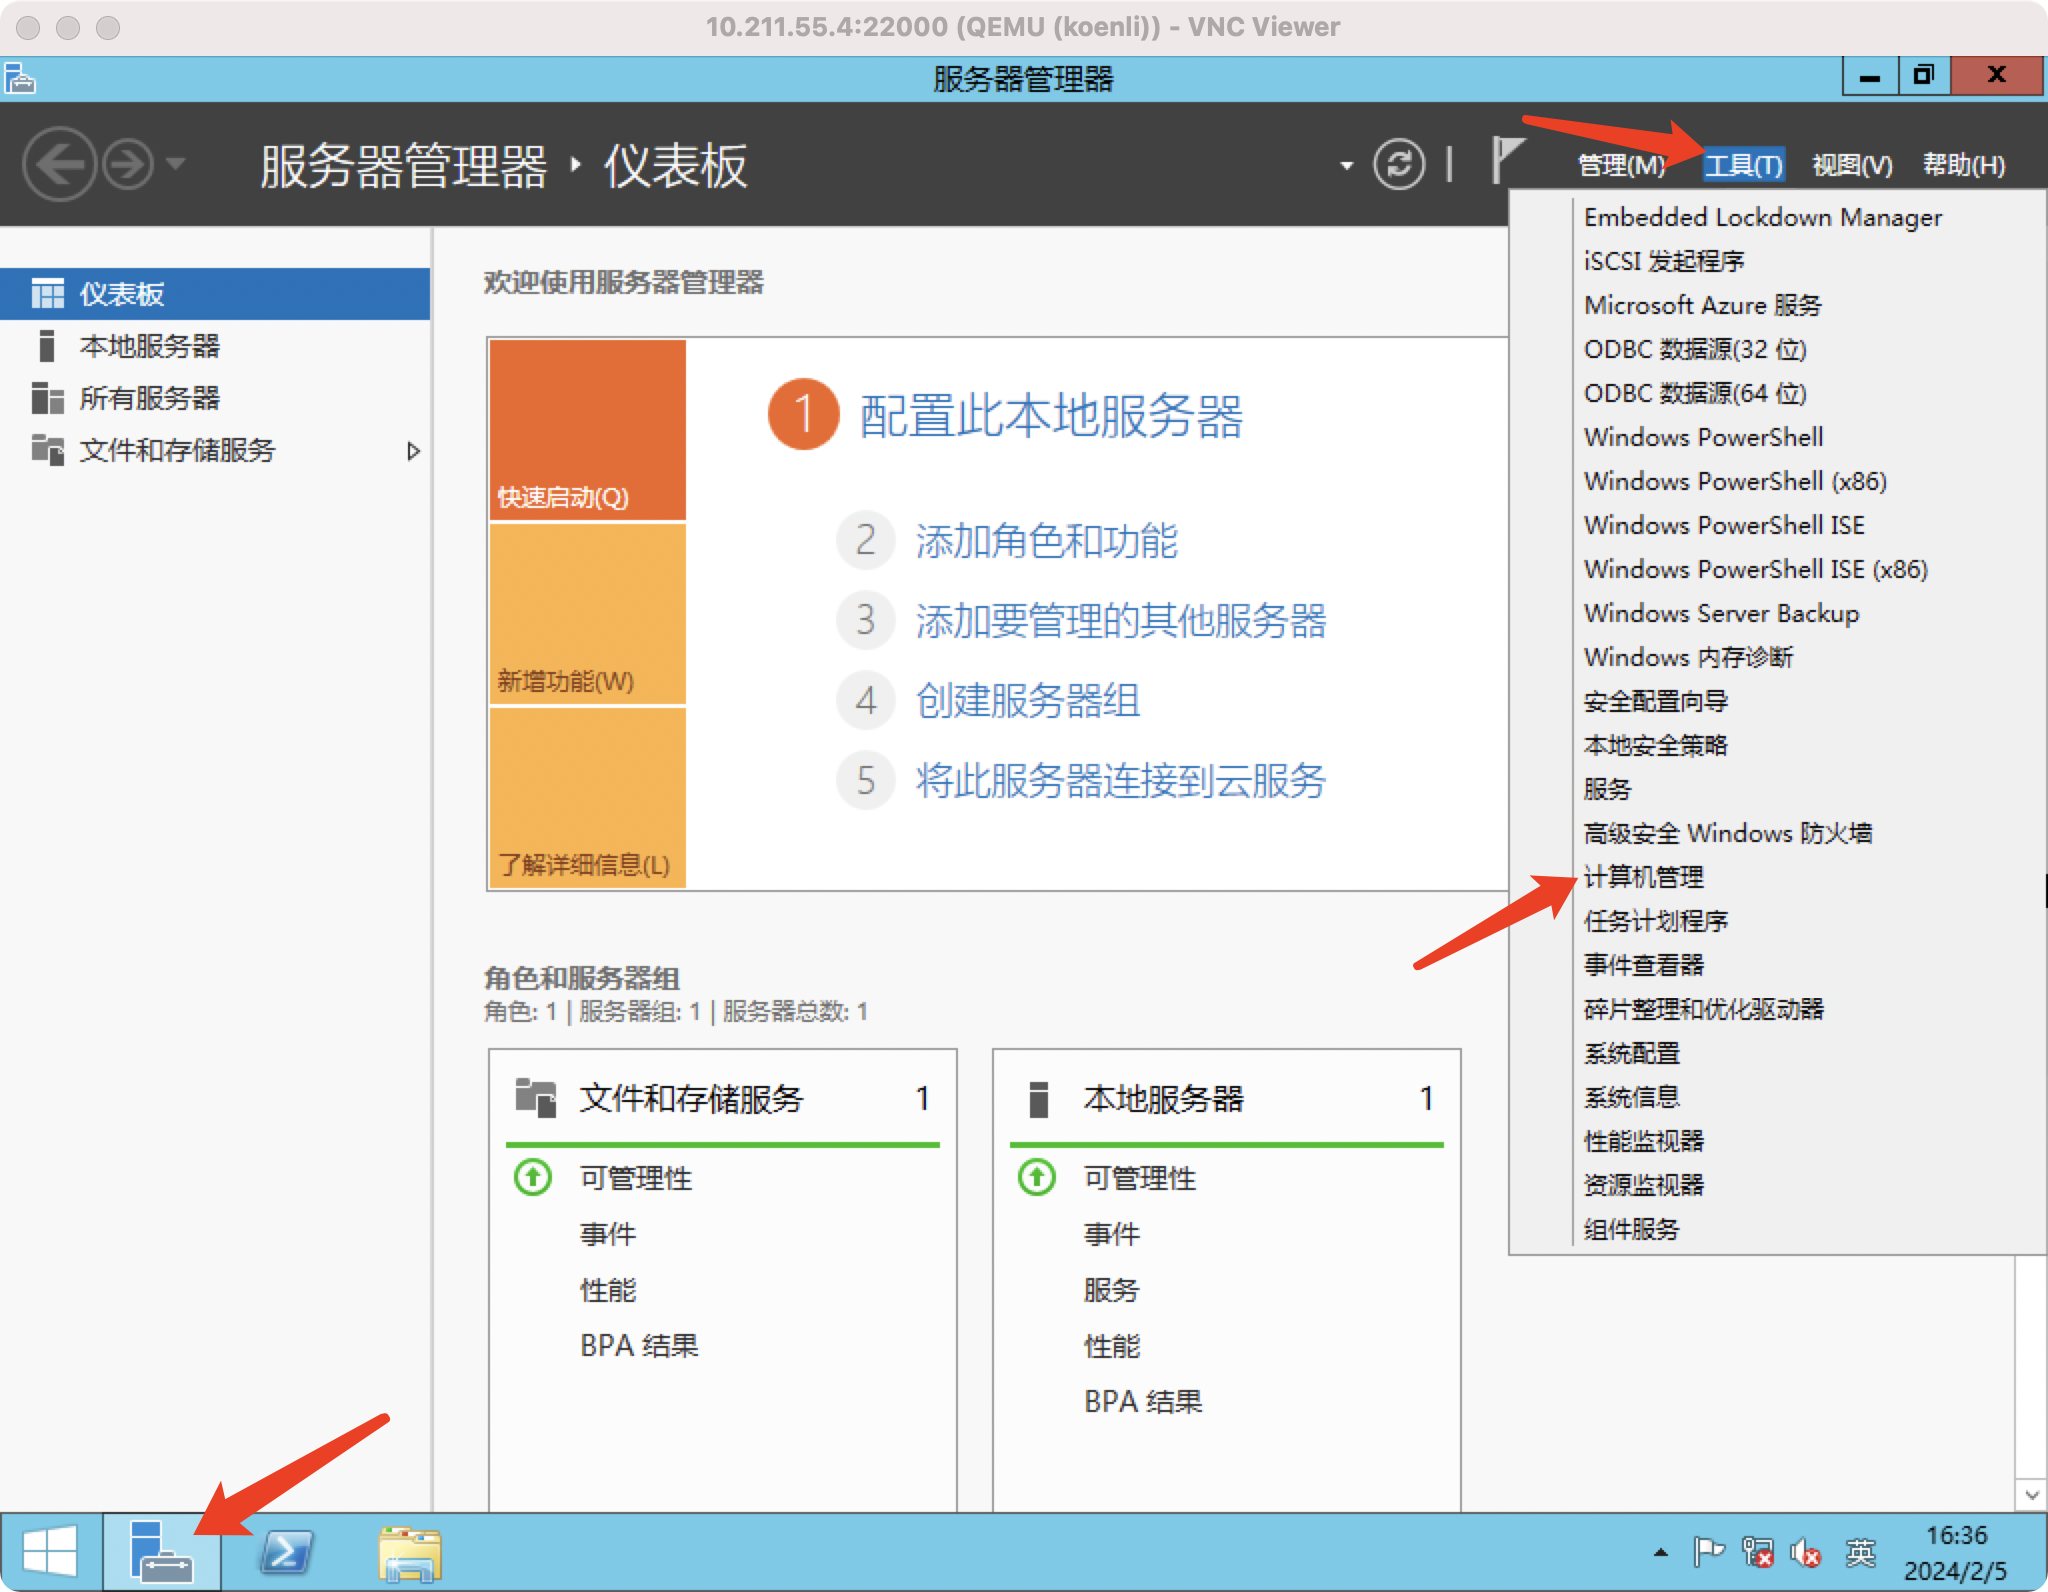Screen dimensions: 2048x1592
Task: Show hidden icons in the system tray
Action: pyautogui.click(x=1660, y=1553)
